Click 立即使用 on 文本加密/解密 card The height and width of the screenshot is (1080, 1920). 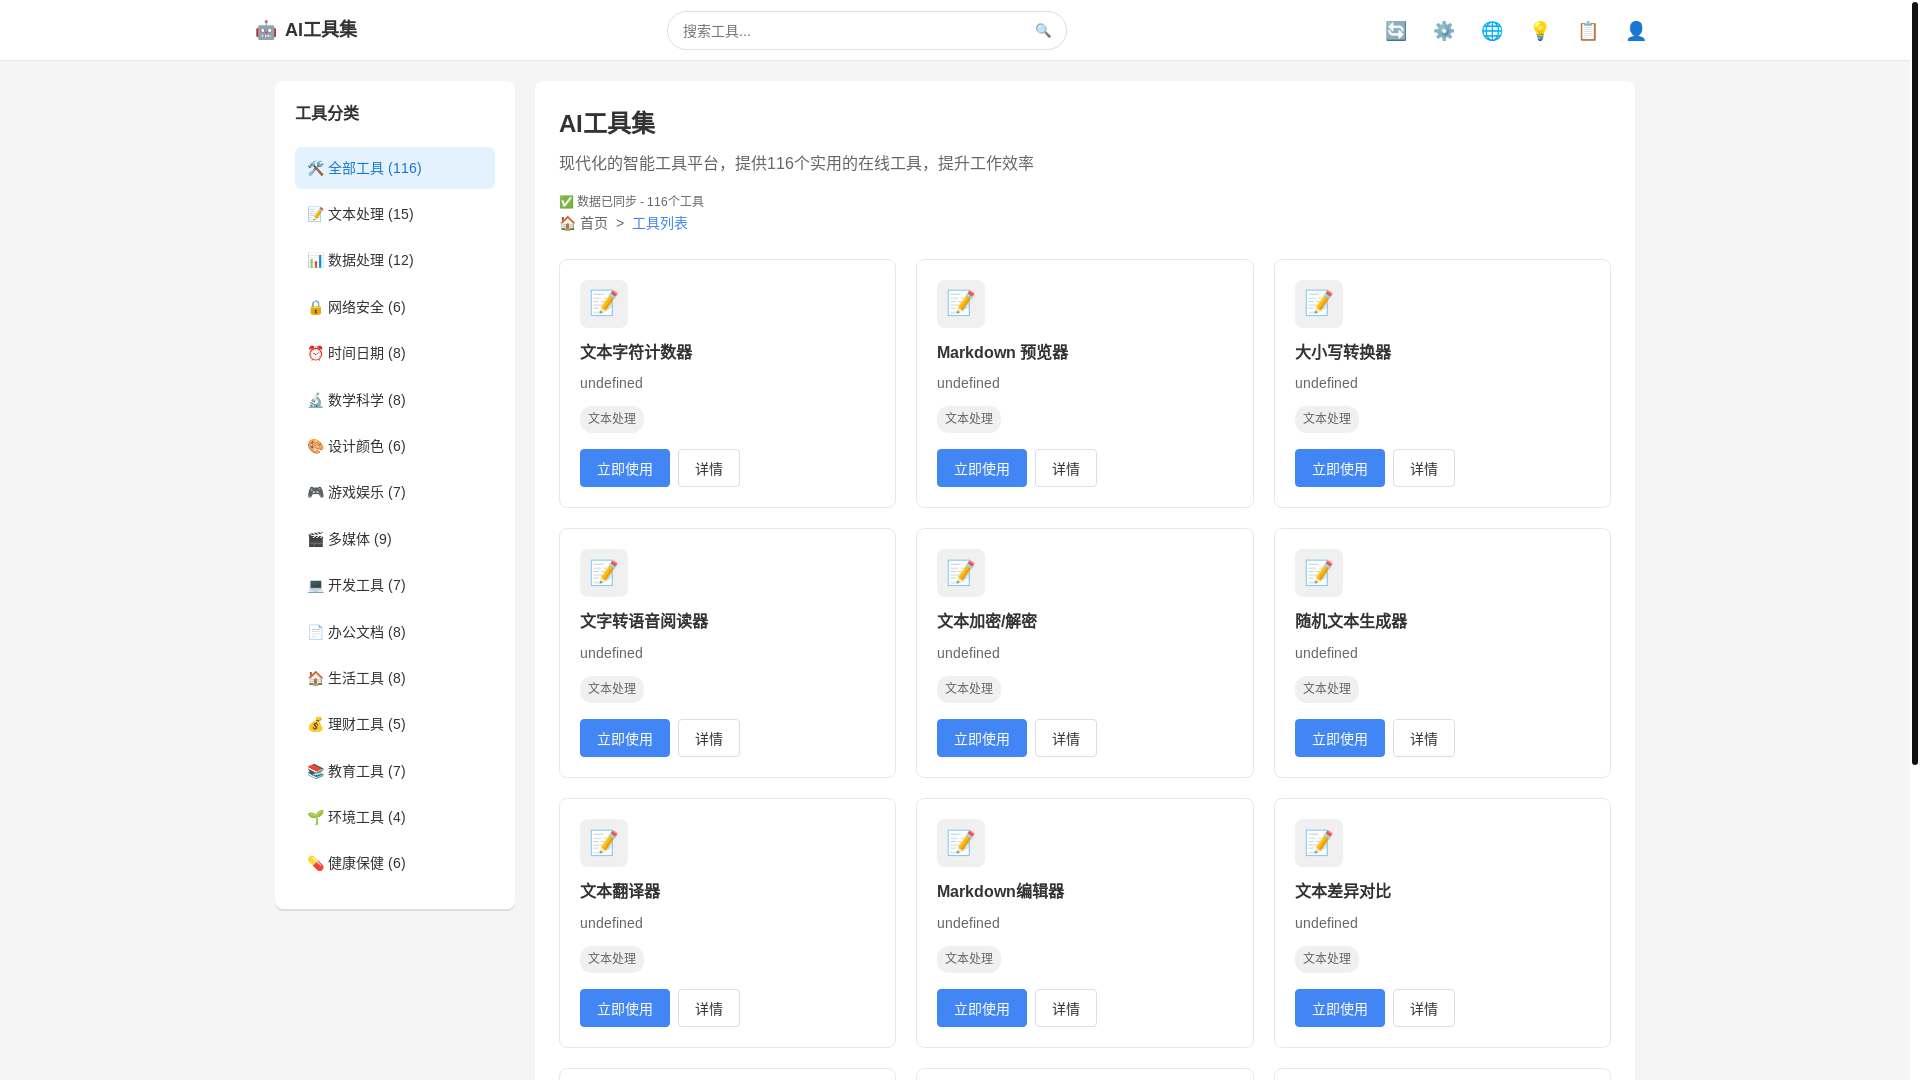tap(982, 738)
